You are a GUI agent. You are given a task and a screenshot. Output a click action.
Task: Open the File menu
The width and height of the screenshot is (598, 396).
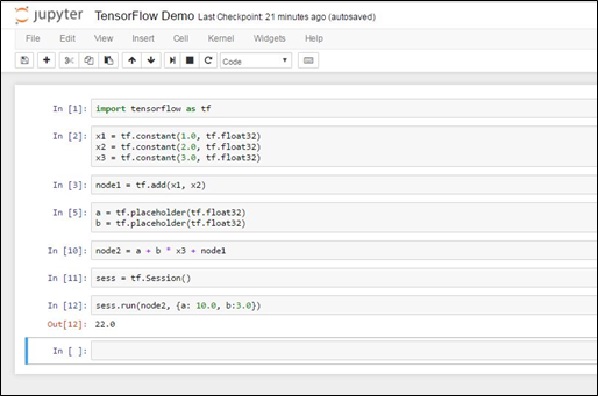[x=33, y=39]
